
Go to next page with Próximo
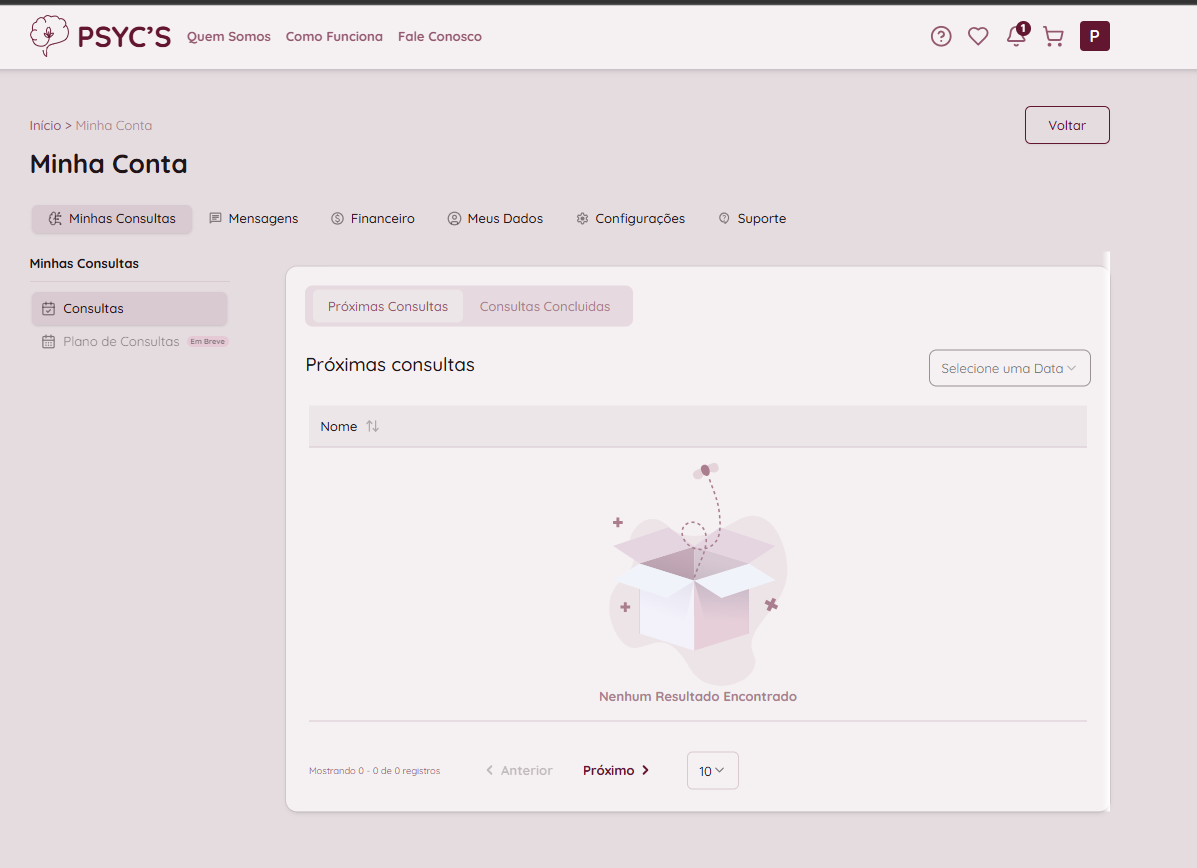click(x=616, y=770)
